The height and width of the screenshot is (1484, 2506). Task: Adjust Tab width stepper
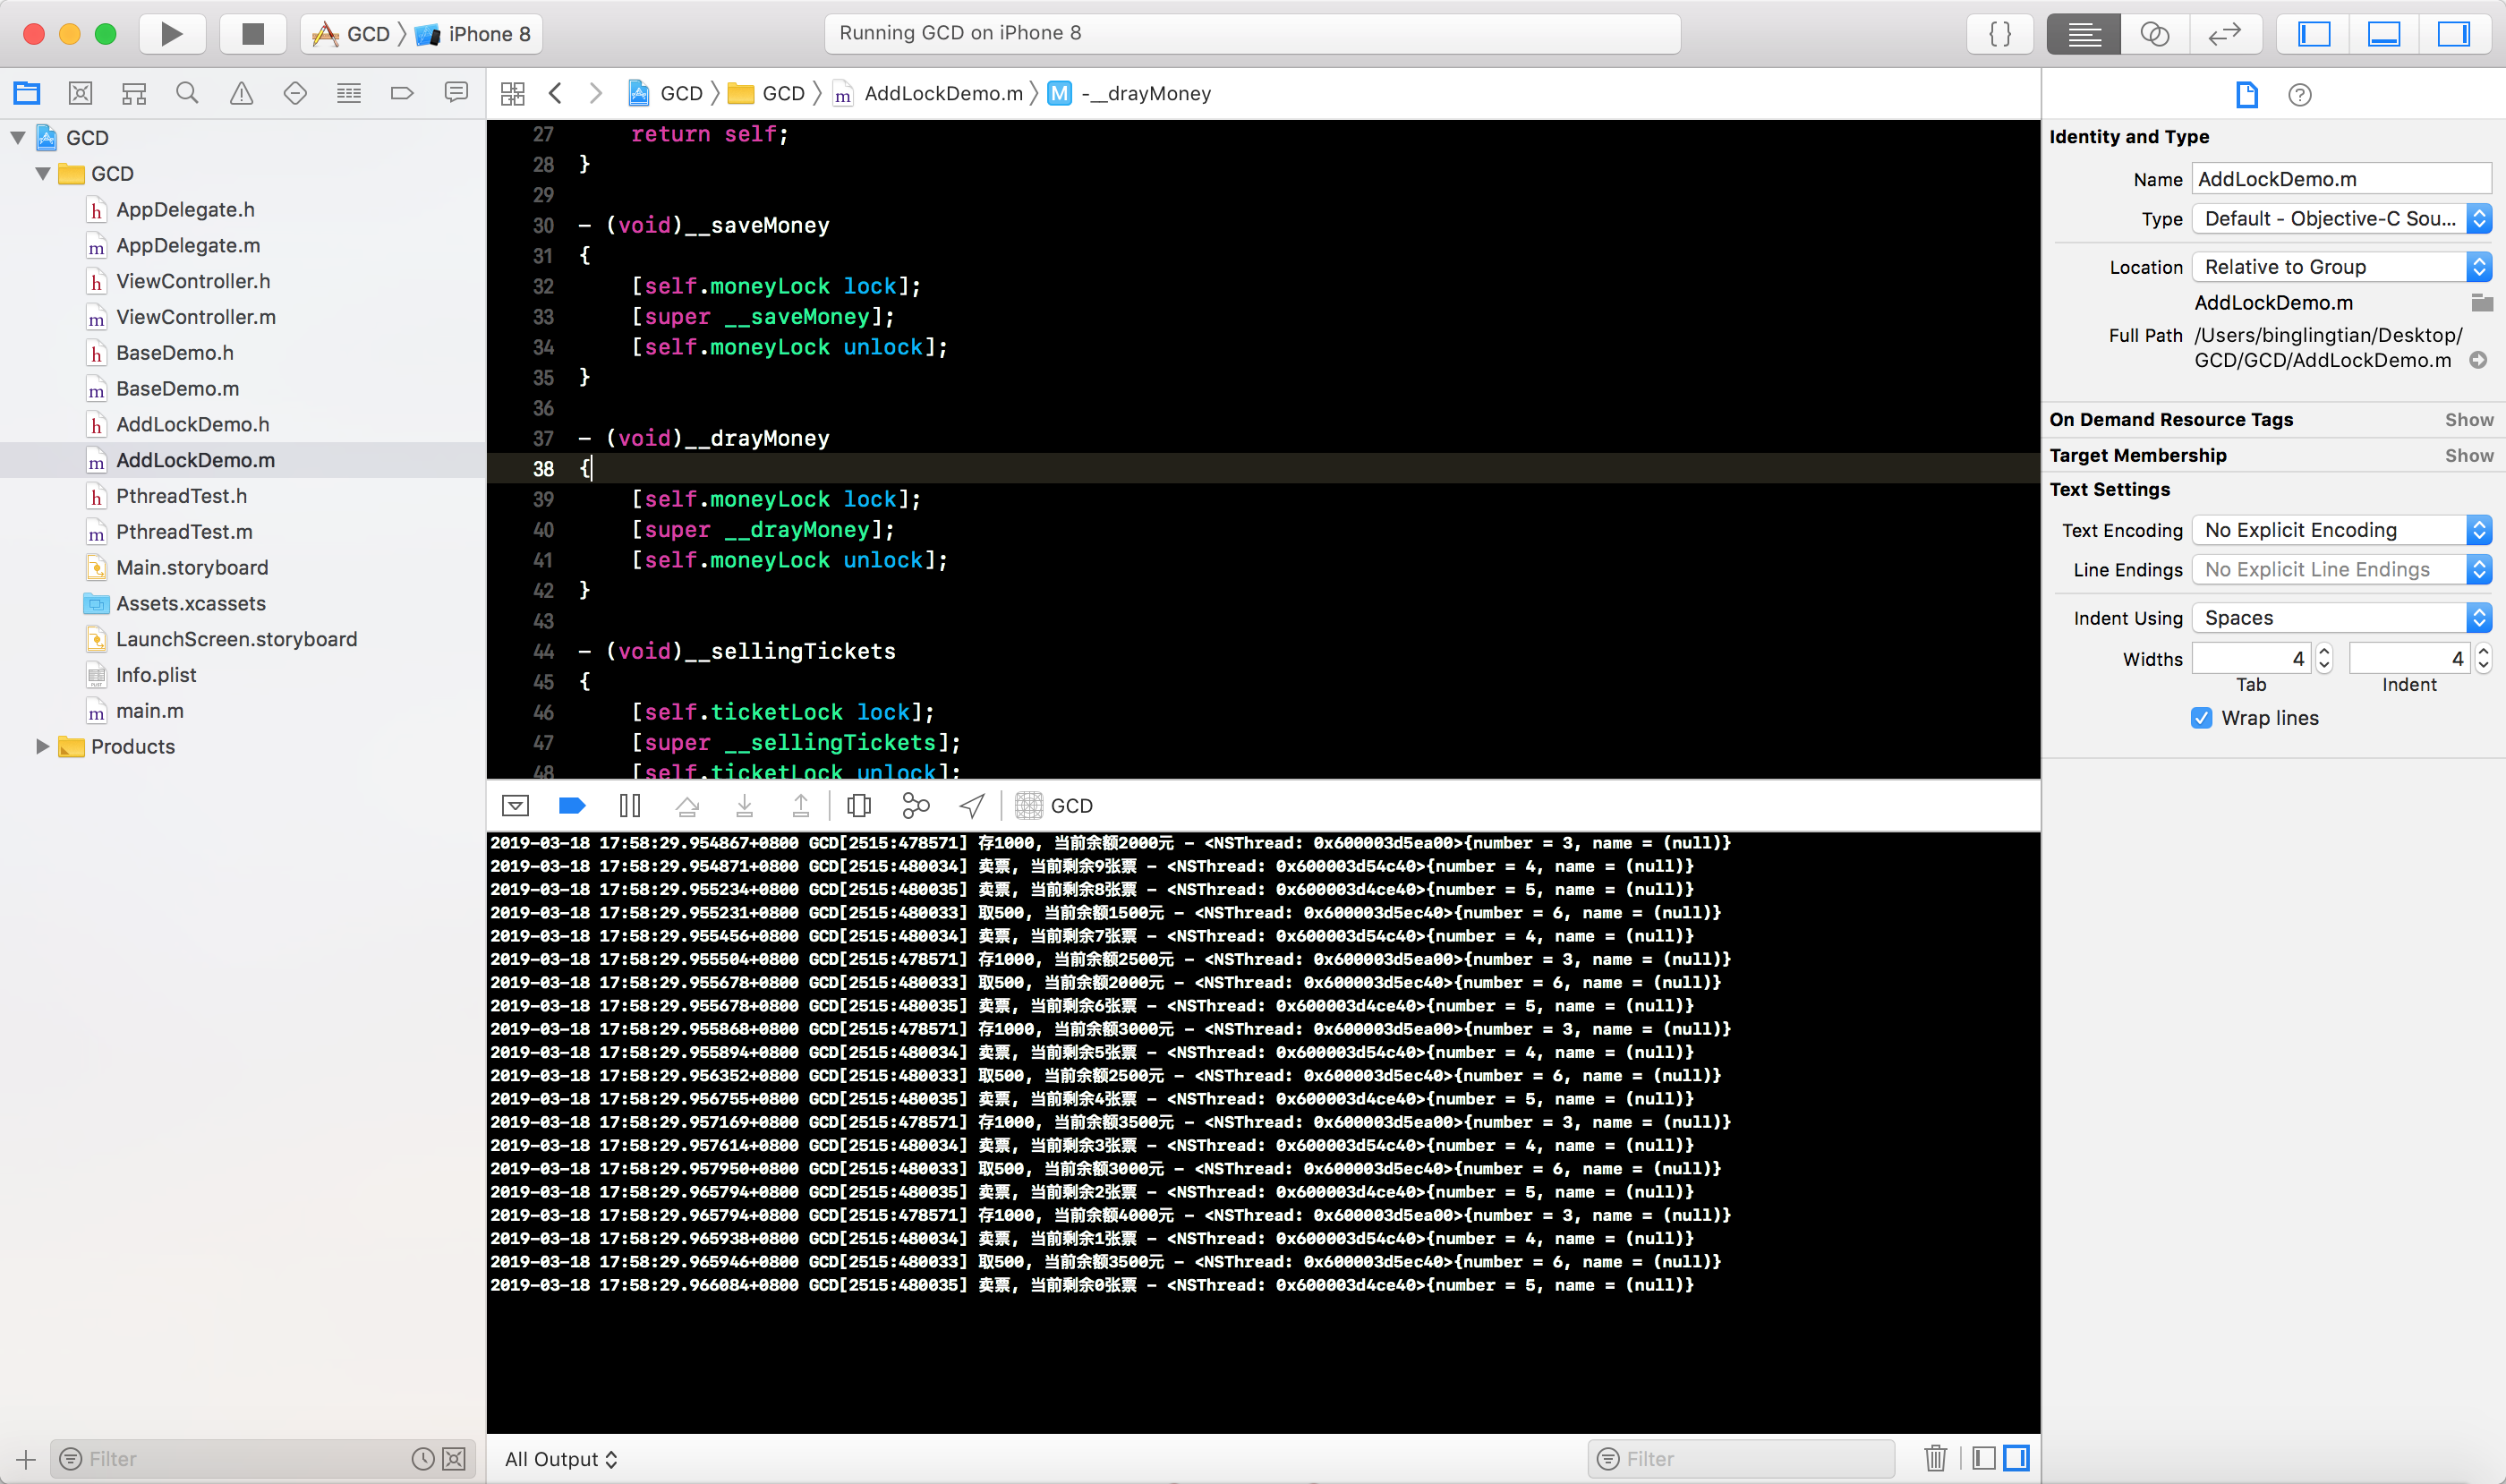[x=2324, y=658]
